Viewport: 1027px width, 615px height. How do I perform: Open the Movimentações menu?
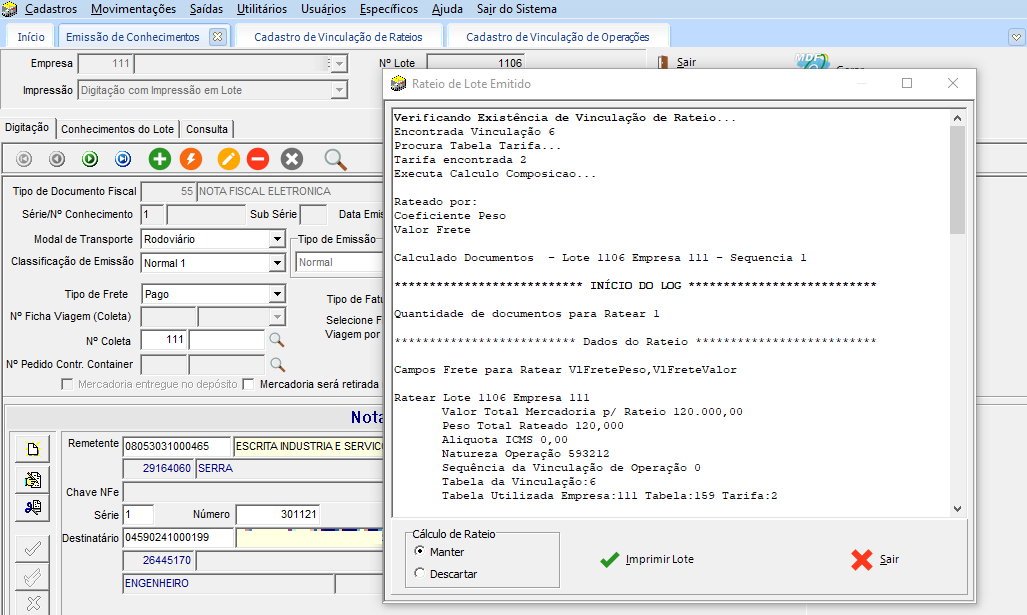[133, 9]
